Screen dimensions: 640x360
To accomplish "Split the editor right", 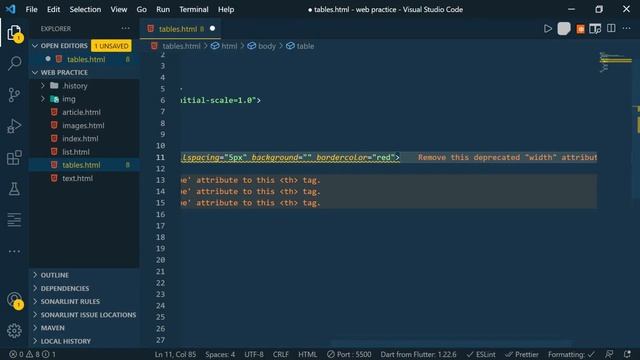I will pyautogui.click(x=611, y=28).
